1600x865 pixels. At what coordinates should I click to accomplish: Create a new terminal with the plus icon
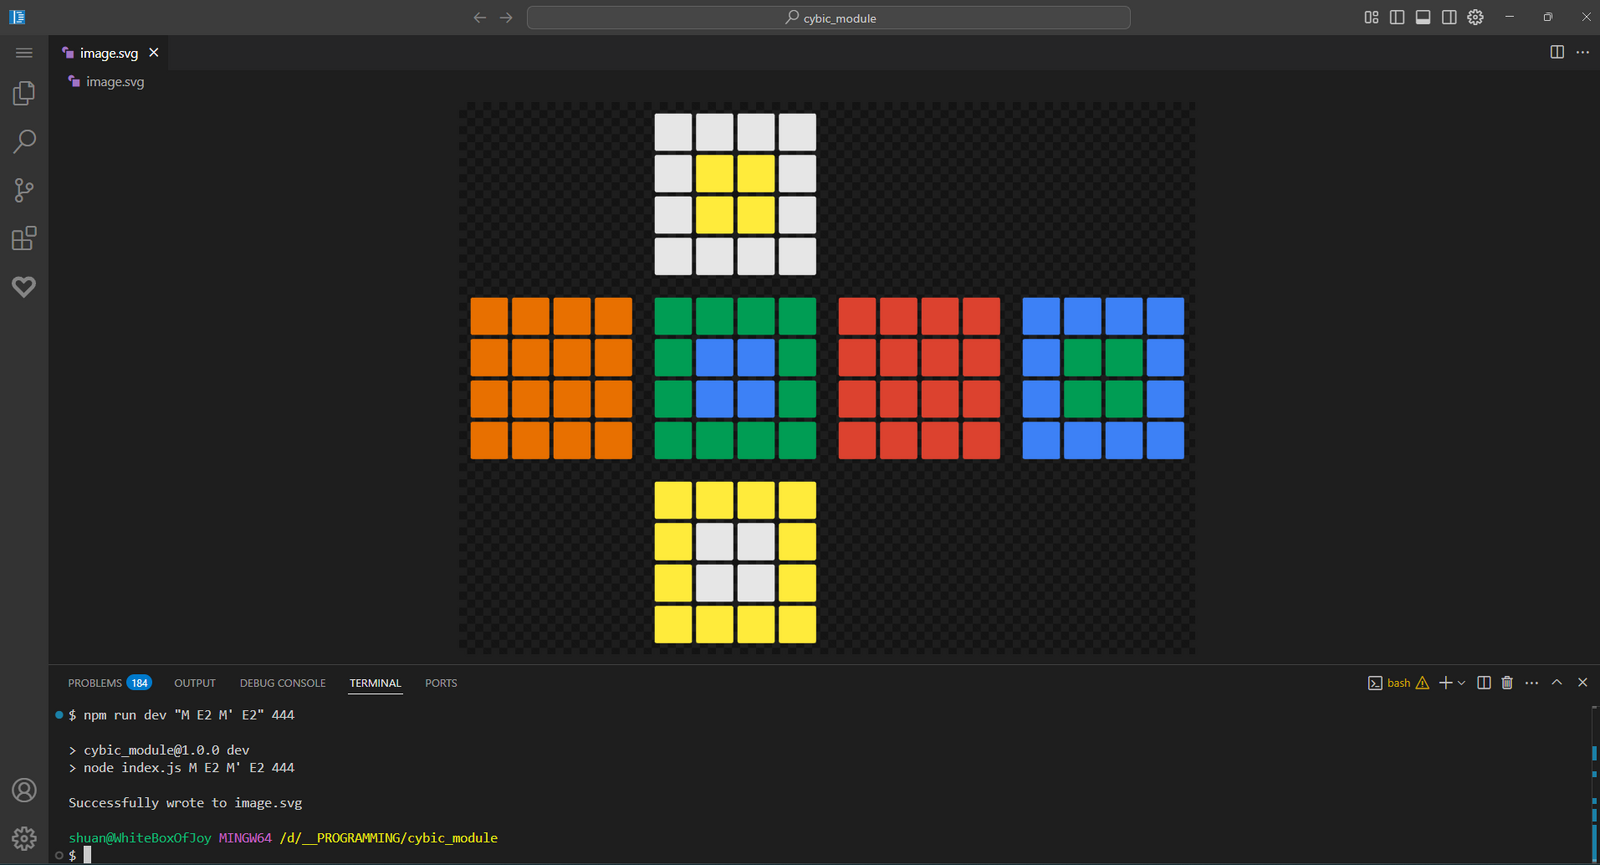point(1445,683)
